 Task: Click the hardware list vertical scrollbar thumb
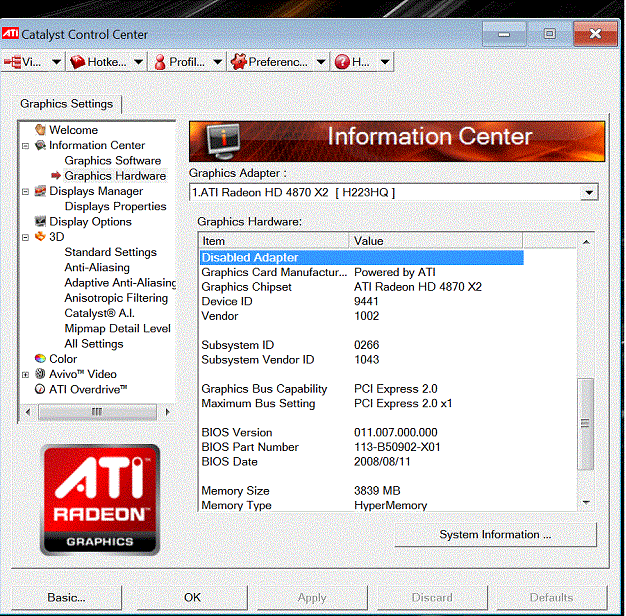coord(585,424)
